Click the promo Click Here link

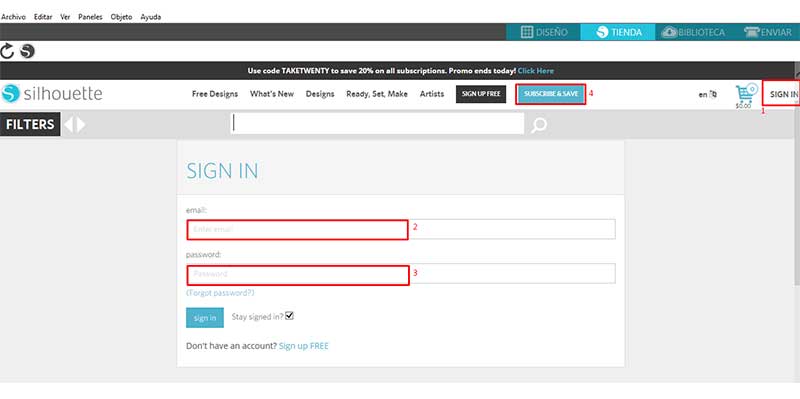point(535,71)
